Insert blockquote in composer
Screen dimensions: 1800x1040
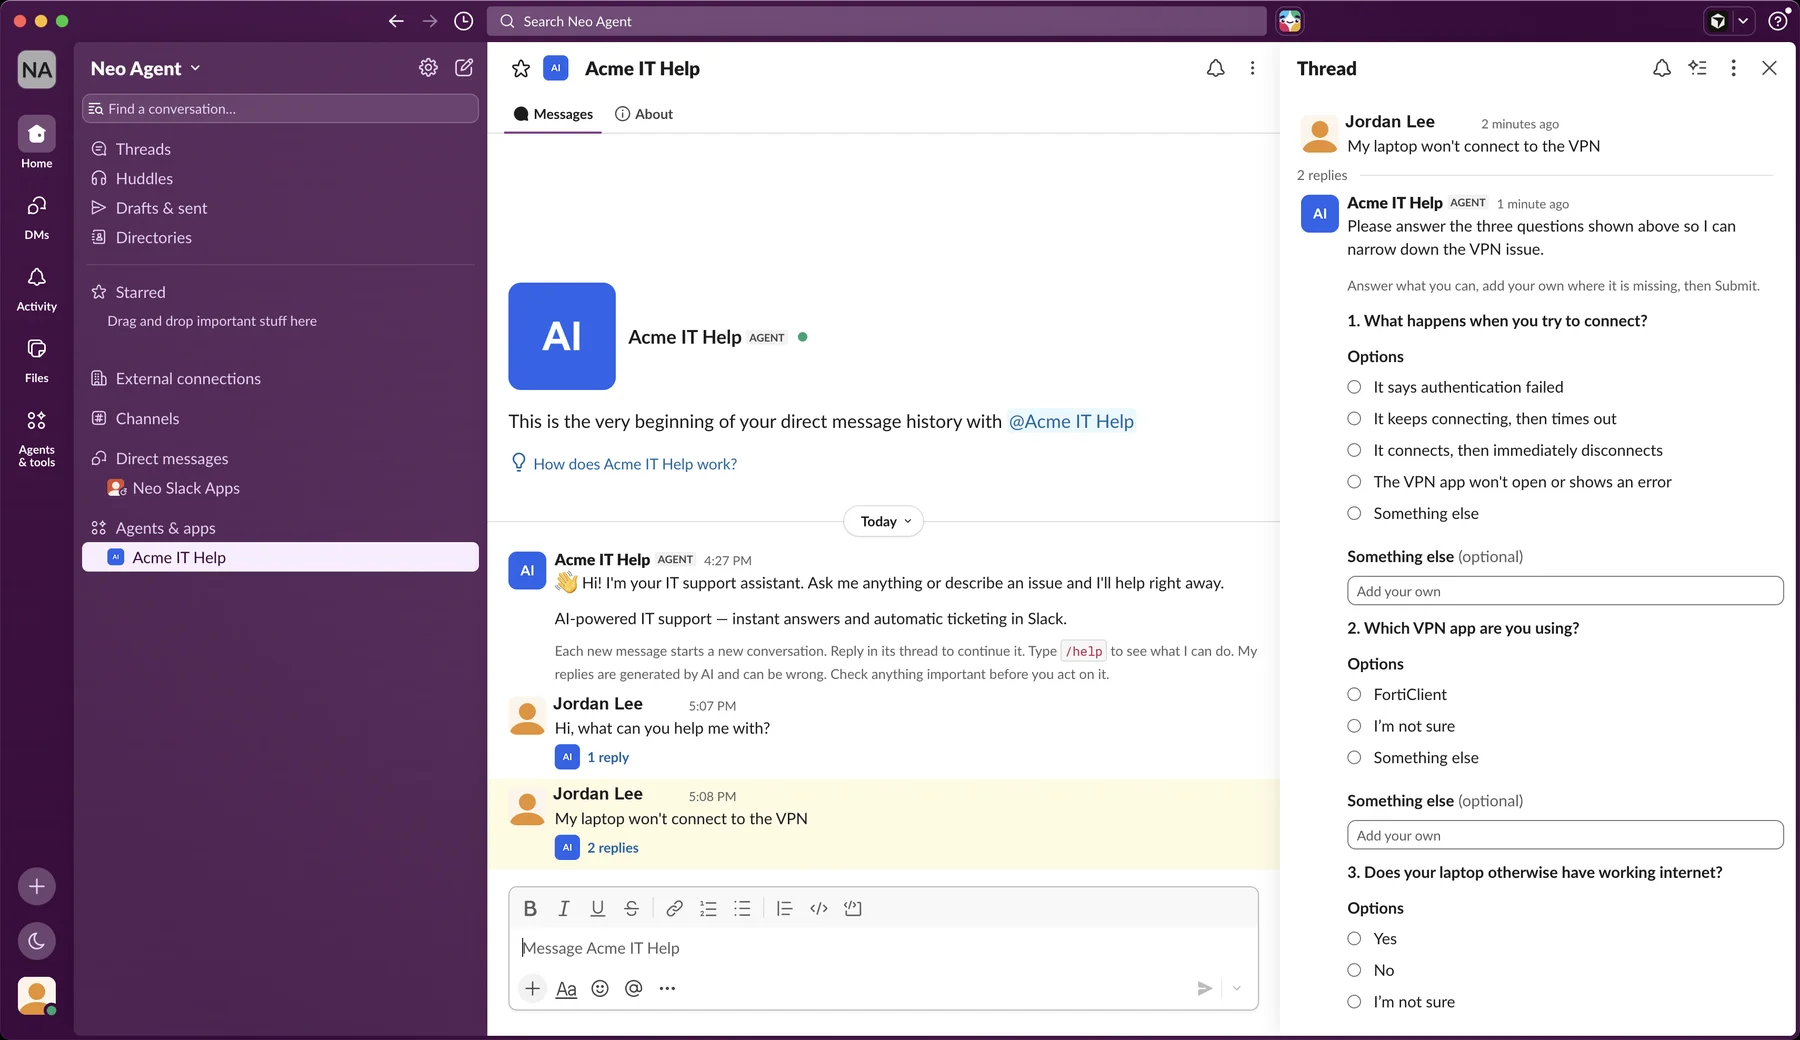pos(785,908)
